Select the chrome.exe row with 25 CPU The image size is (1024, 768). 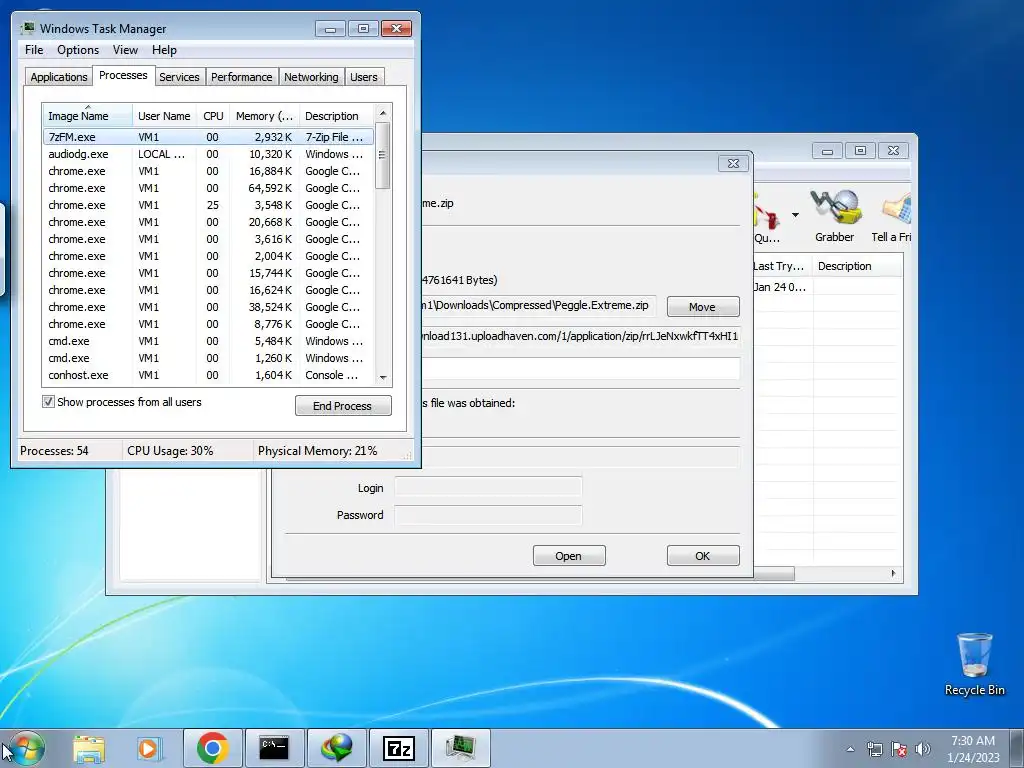tap(208, 205)
